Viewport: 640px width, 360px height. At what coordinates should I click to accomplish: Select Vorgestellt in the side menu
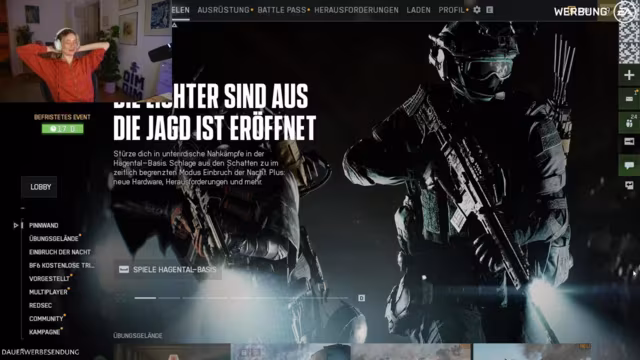click(49, 278)
